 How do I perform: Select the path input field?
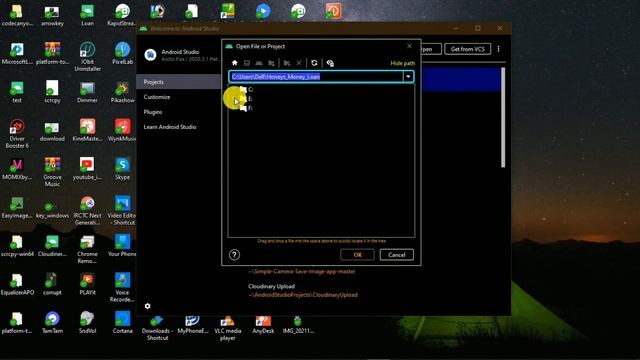click(x=316, y=77)
